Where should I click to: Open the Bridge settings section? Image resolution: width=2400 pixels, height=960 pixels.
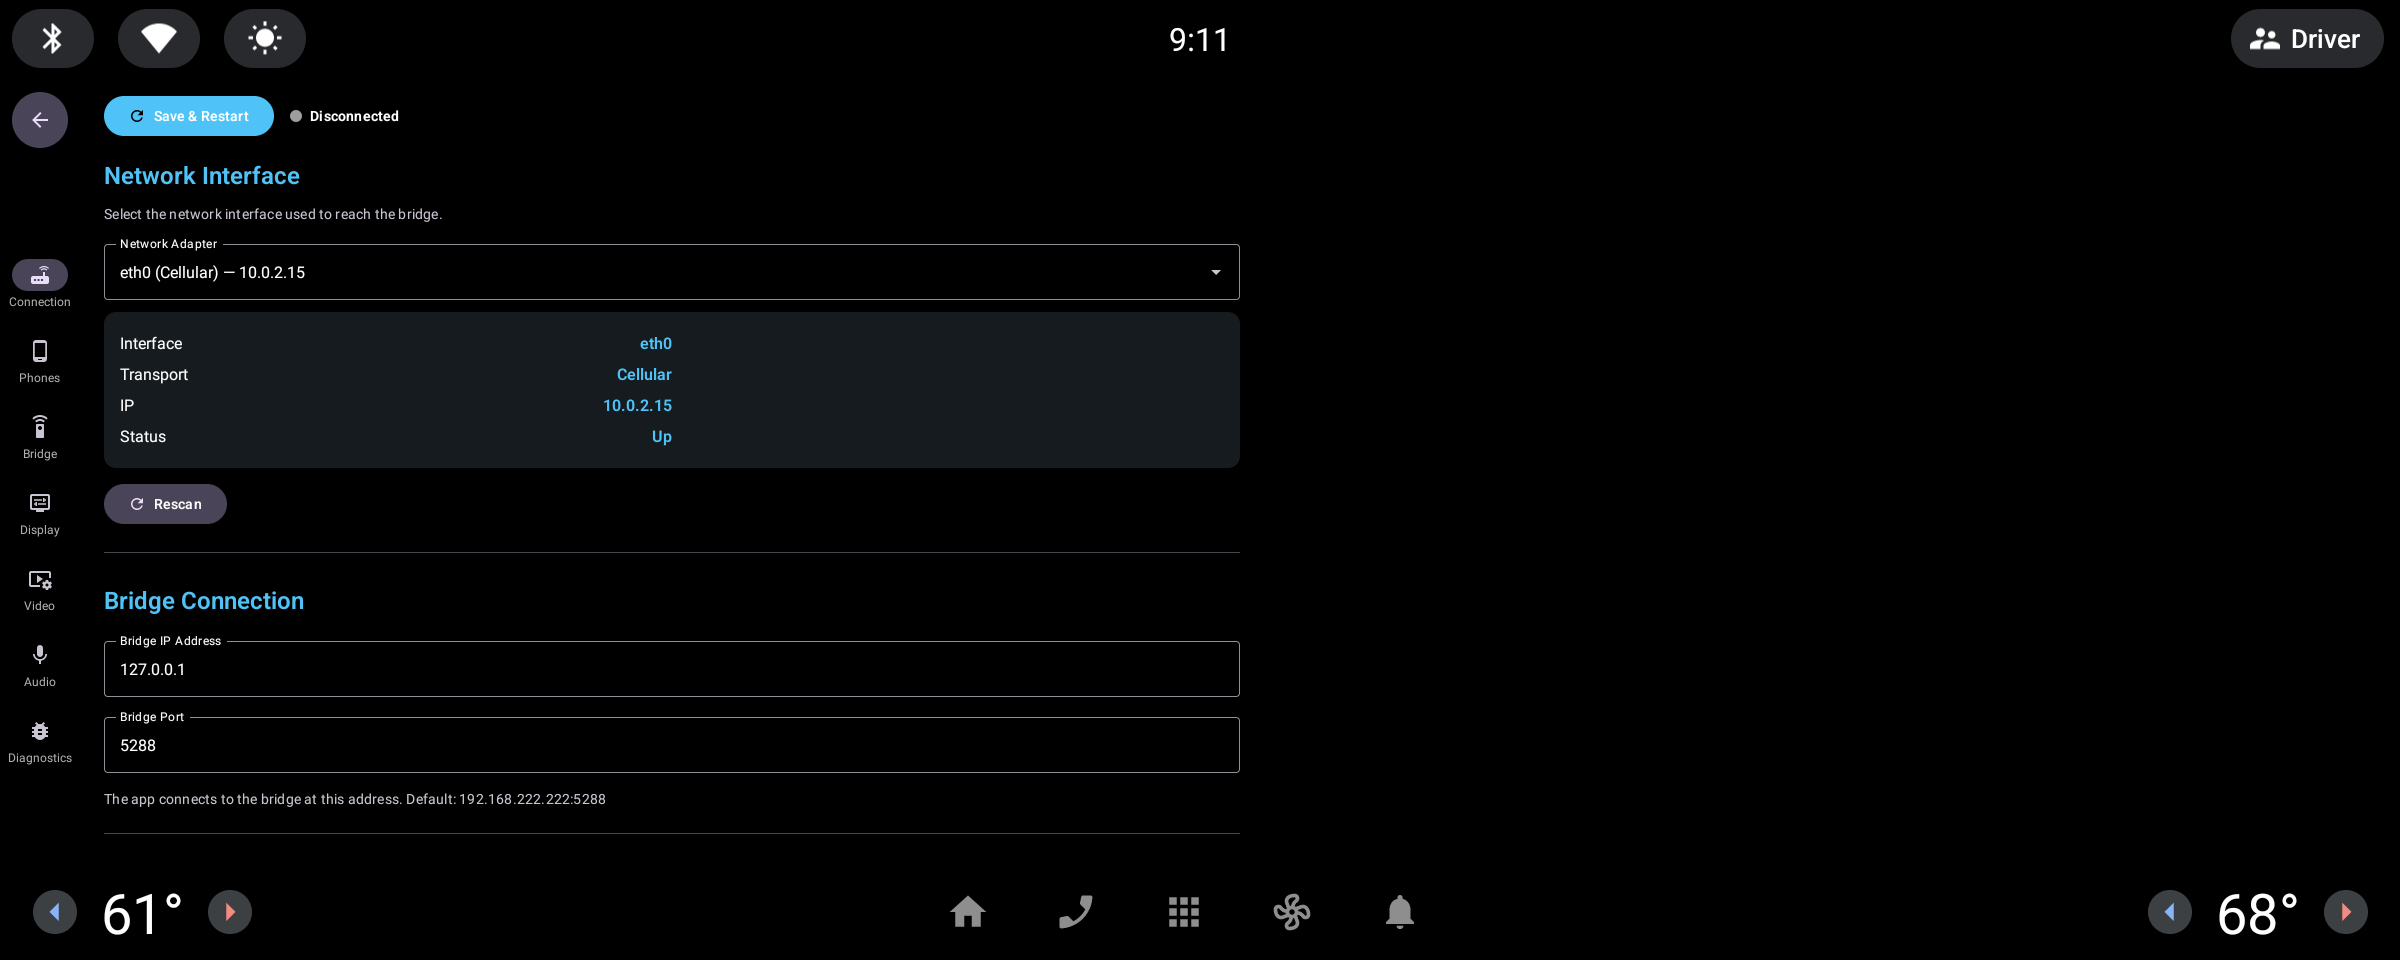(x=40, y=438)
